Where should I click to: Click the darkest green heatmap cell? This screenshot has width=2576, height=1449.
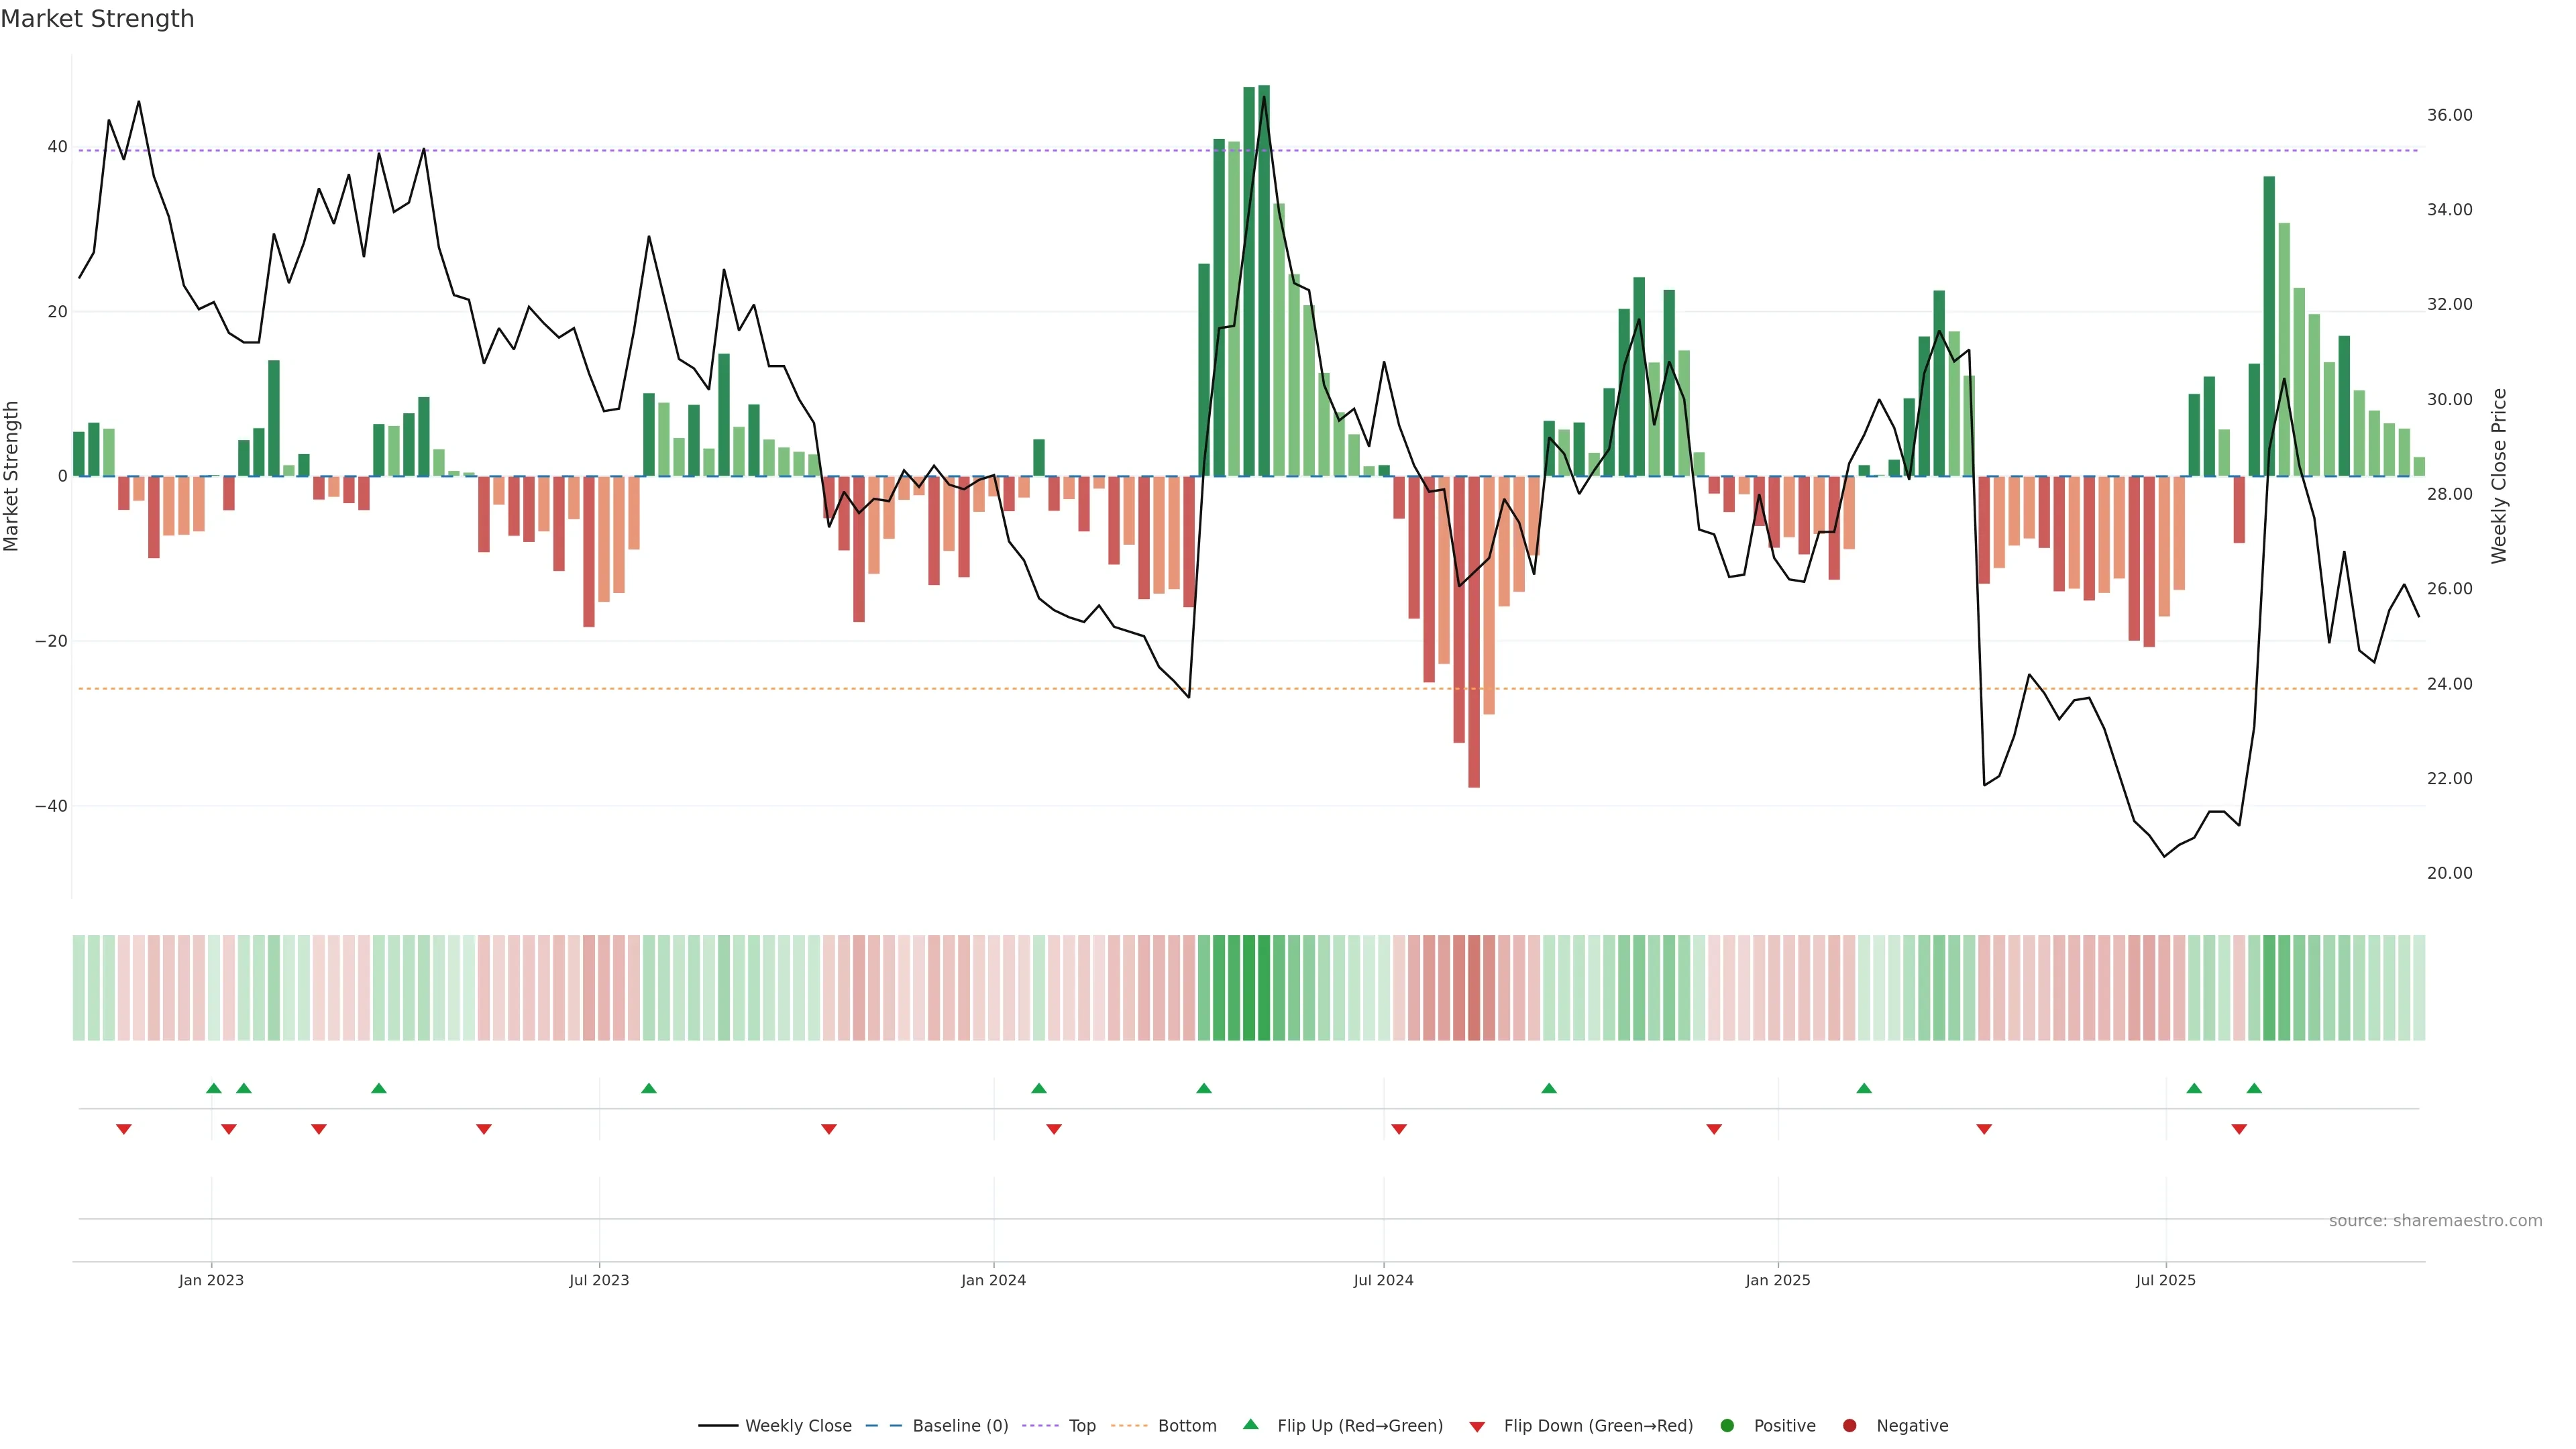(1264, 988)
